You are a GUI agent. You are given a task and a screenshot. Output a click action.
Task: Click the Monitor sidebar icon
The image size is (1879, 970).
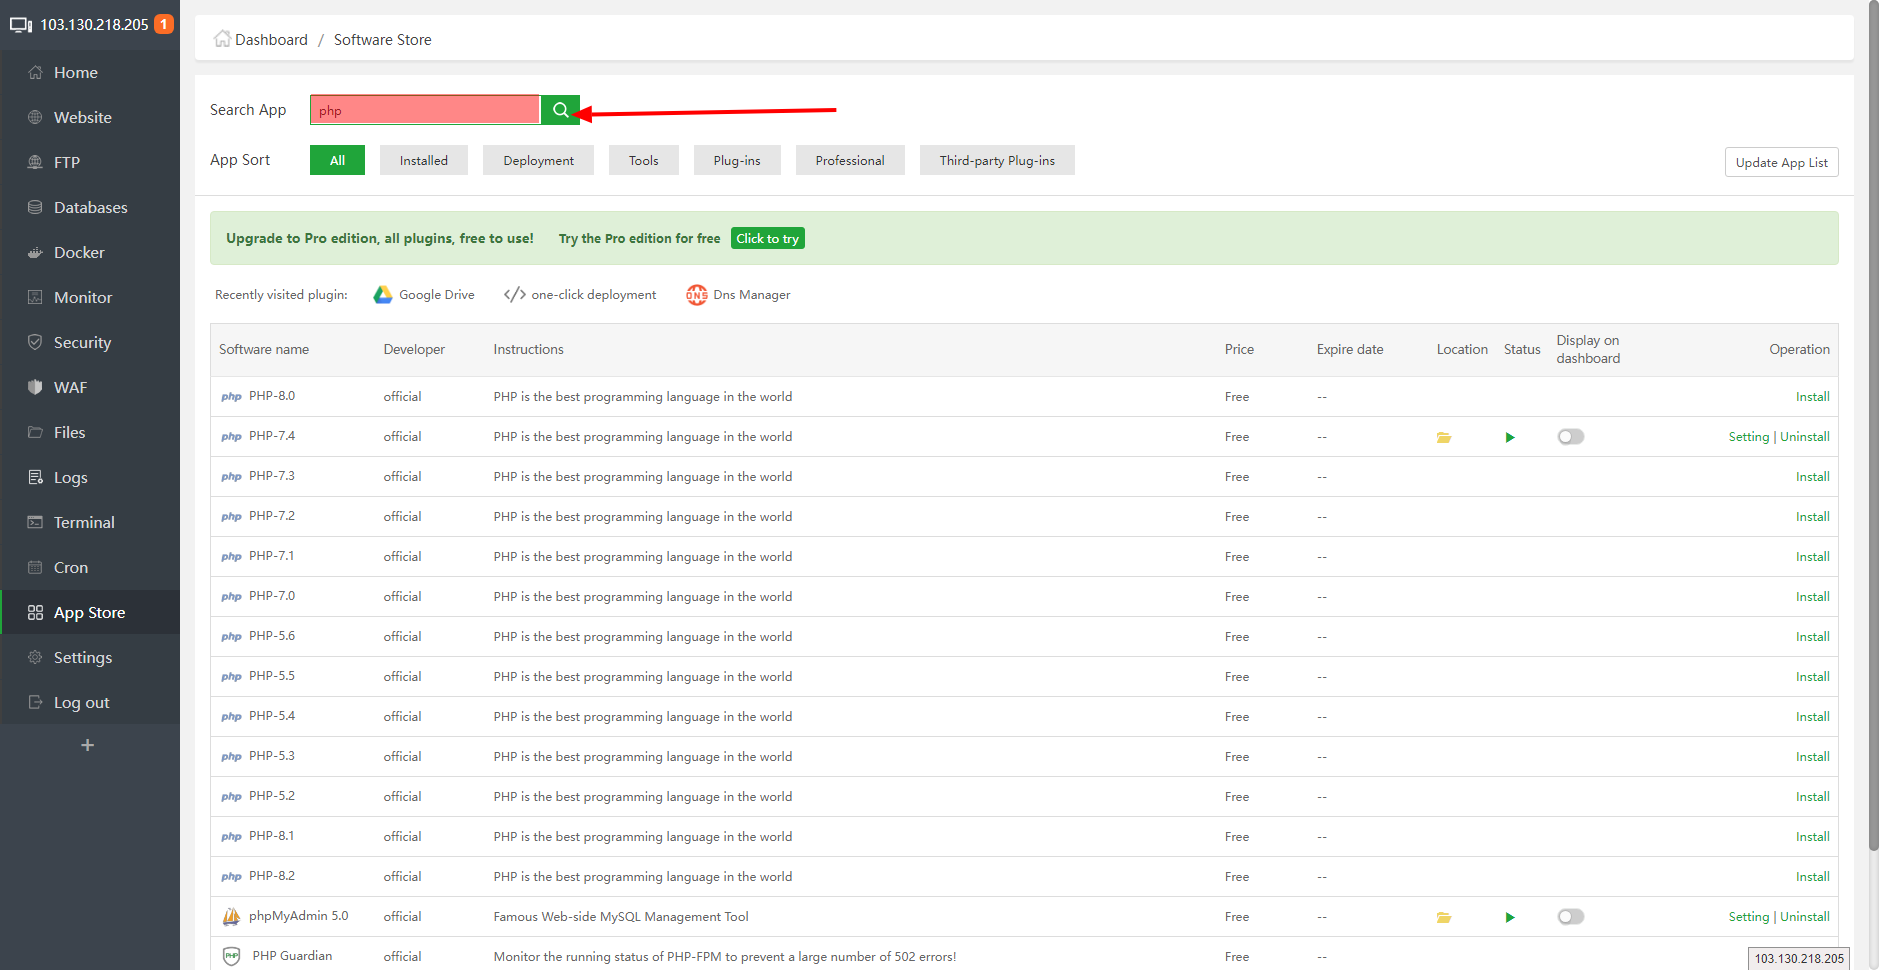[x=35, y=297]
